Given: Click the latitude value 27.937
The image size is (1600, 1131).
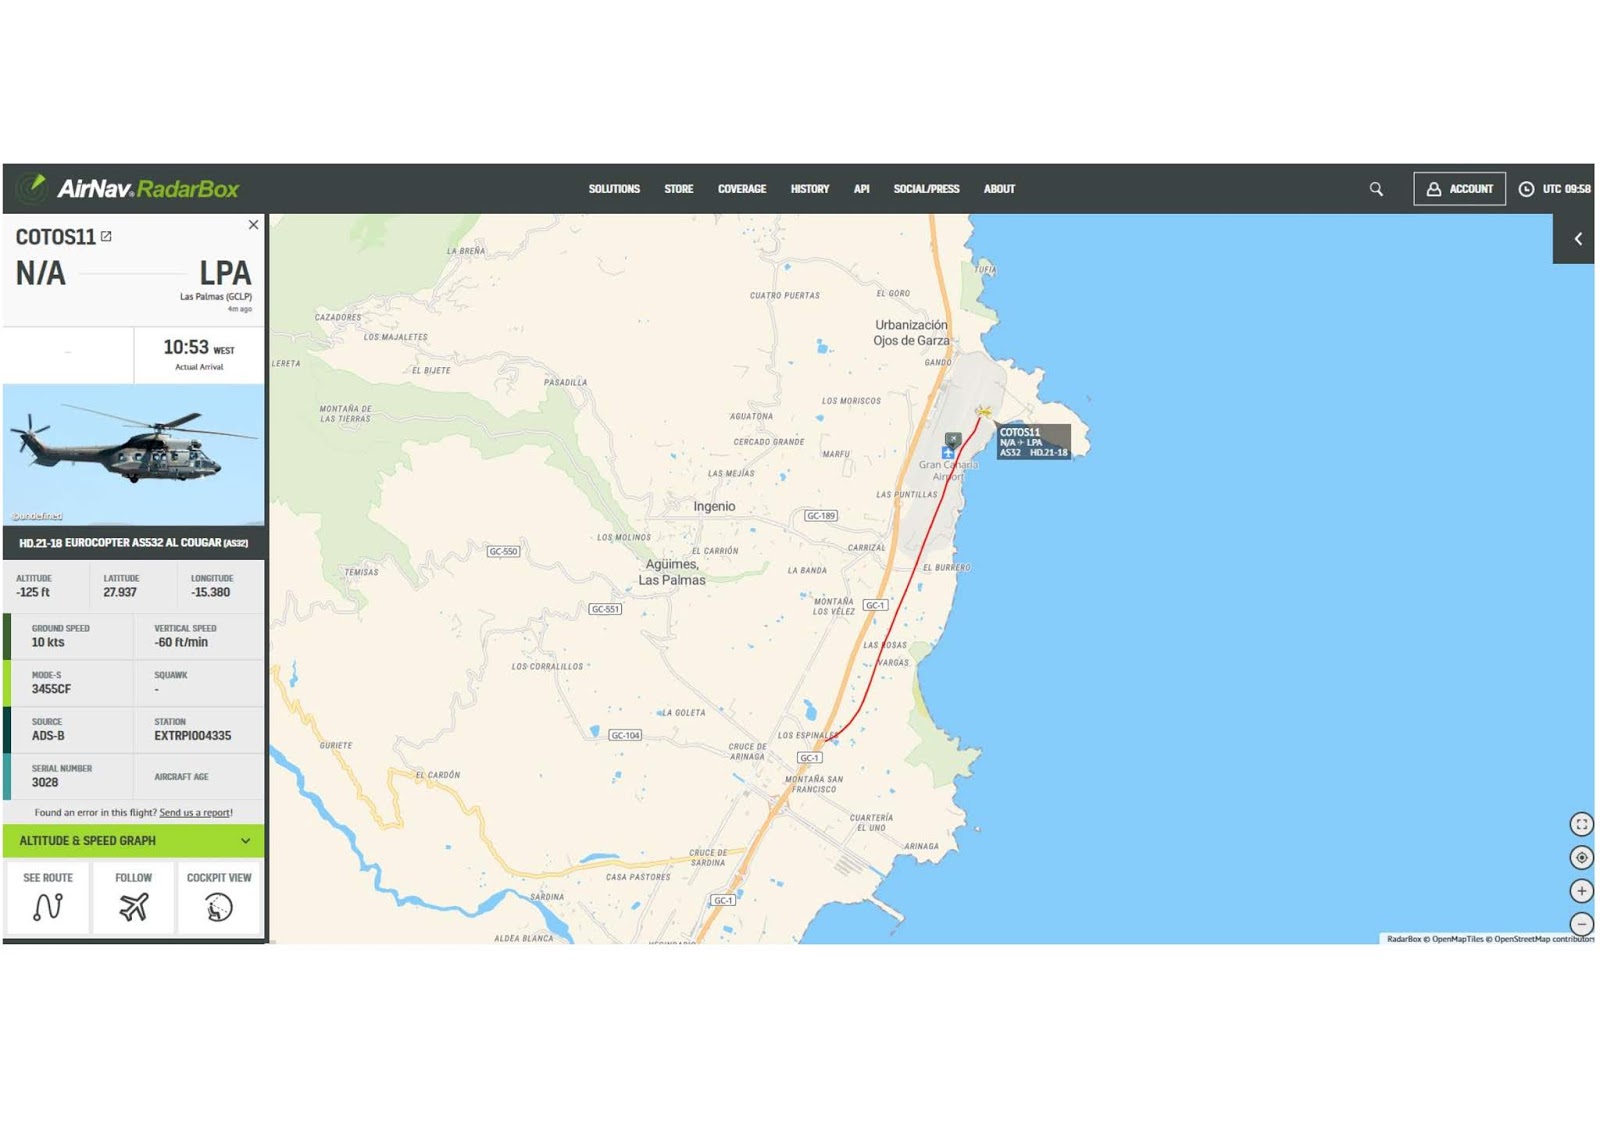Looking at the screenshot, I should (120, 593).
